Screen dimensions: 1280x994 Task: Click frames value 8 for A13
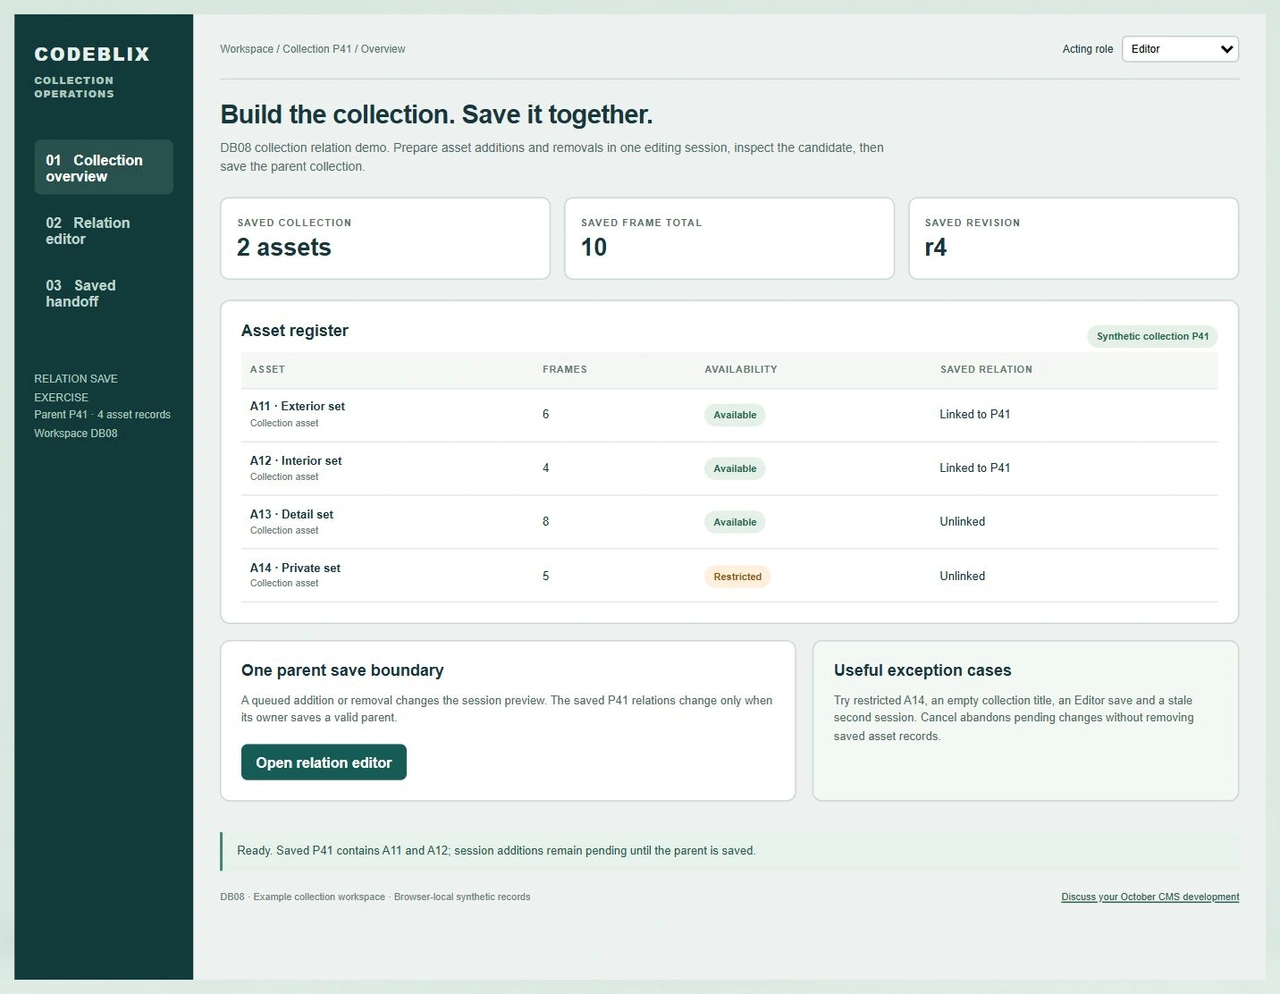pos(545,522)
